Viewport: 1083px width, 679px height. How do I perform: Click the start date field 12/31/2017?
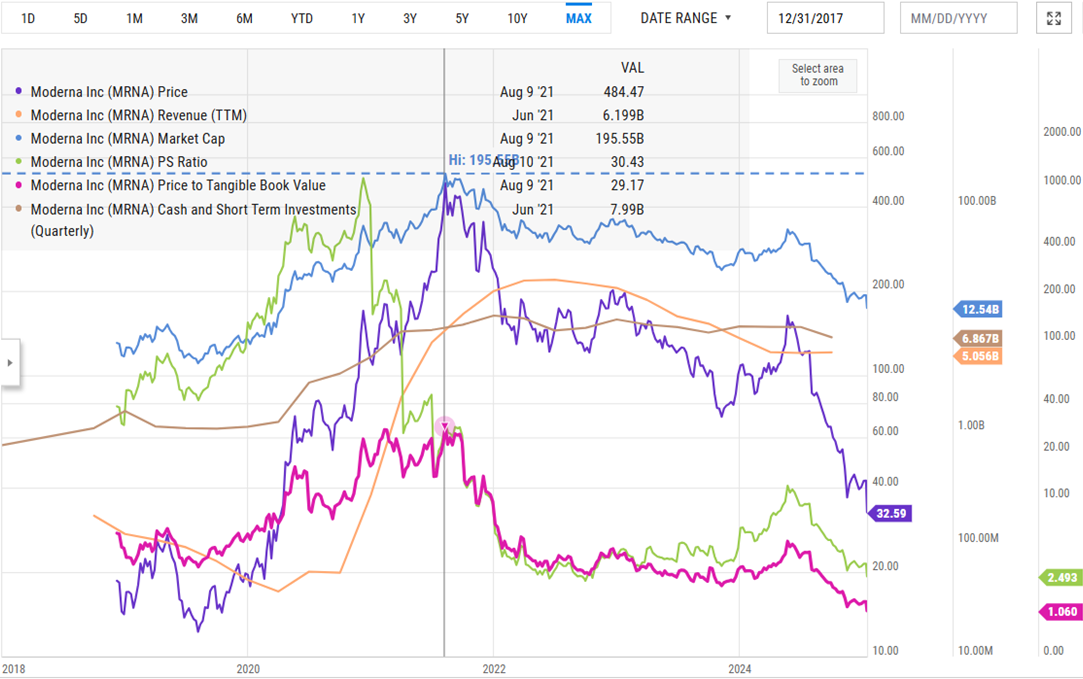825,18
